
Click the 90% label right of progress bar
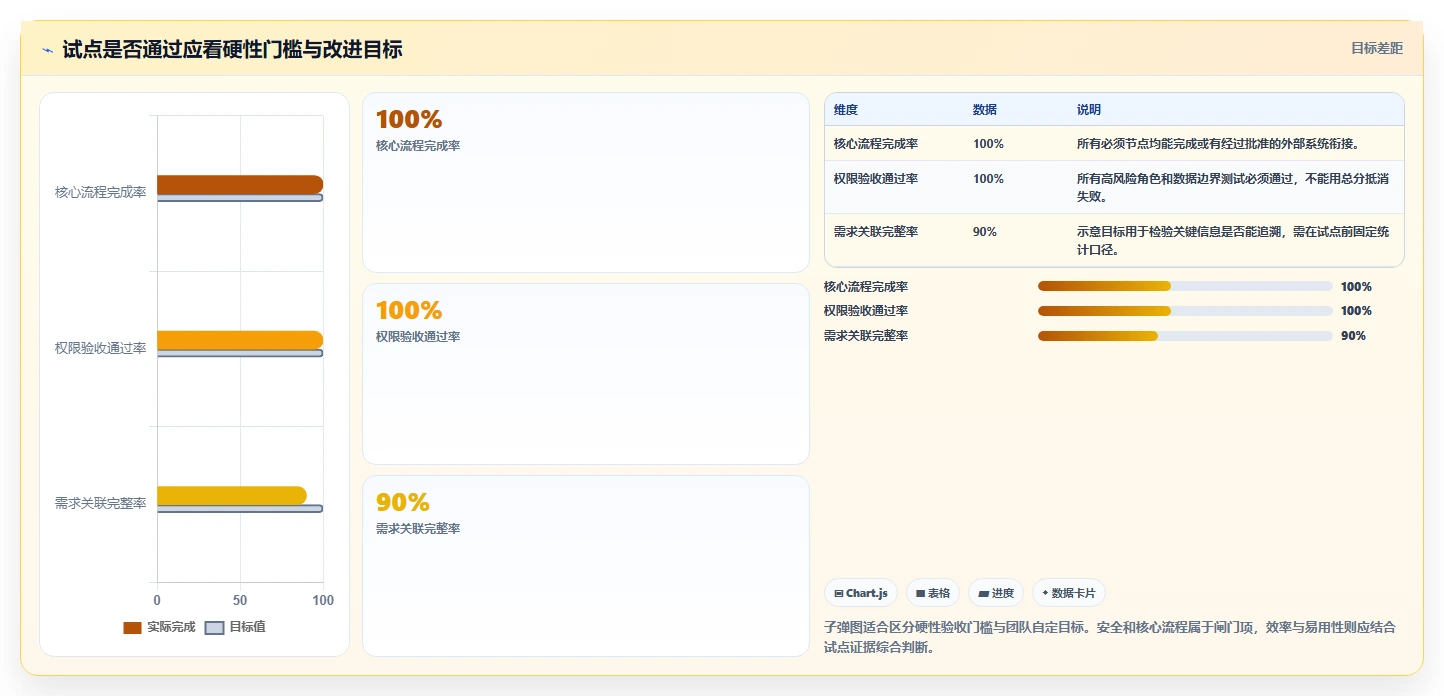pyautogui.click(x=1353, y=336)
